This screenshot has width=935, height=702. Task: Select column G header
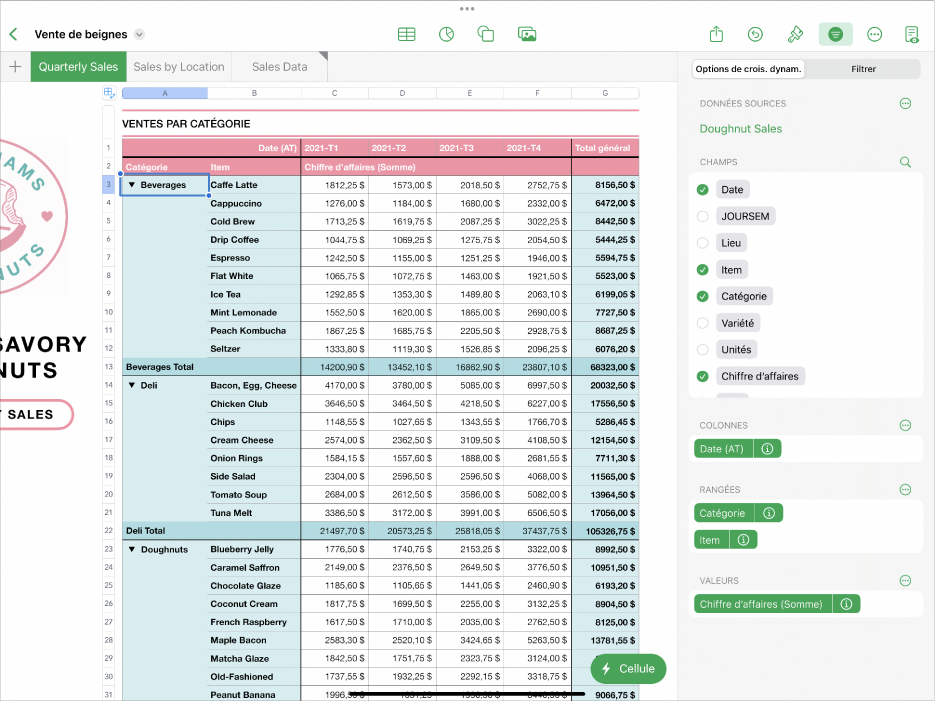tap(605, 93)
